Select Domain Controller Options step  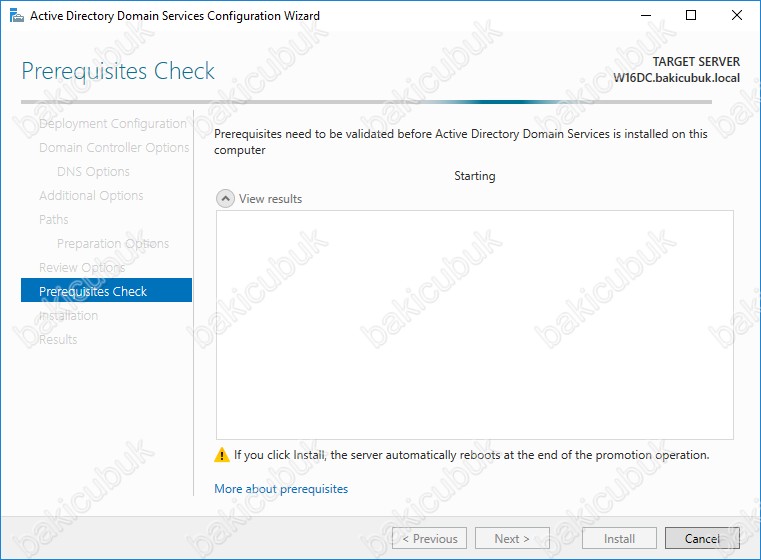(x=114, y=148)
